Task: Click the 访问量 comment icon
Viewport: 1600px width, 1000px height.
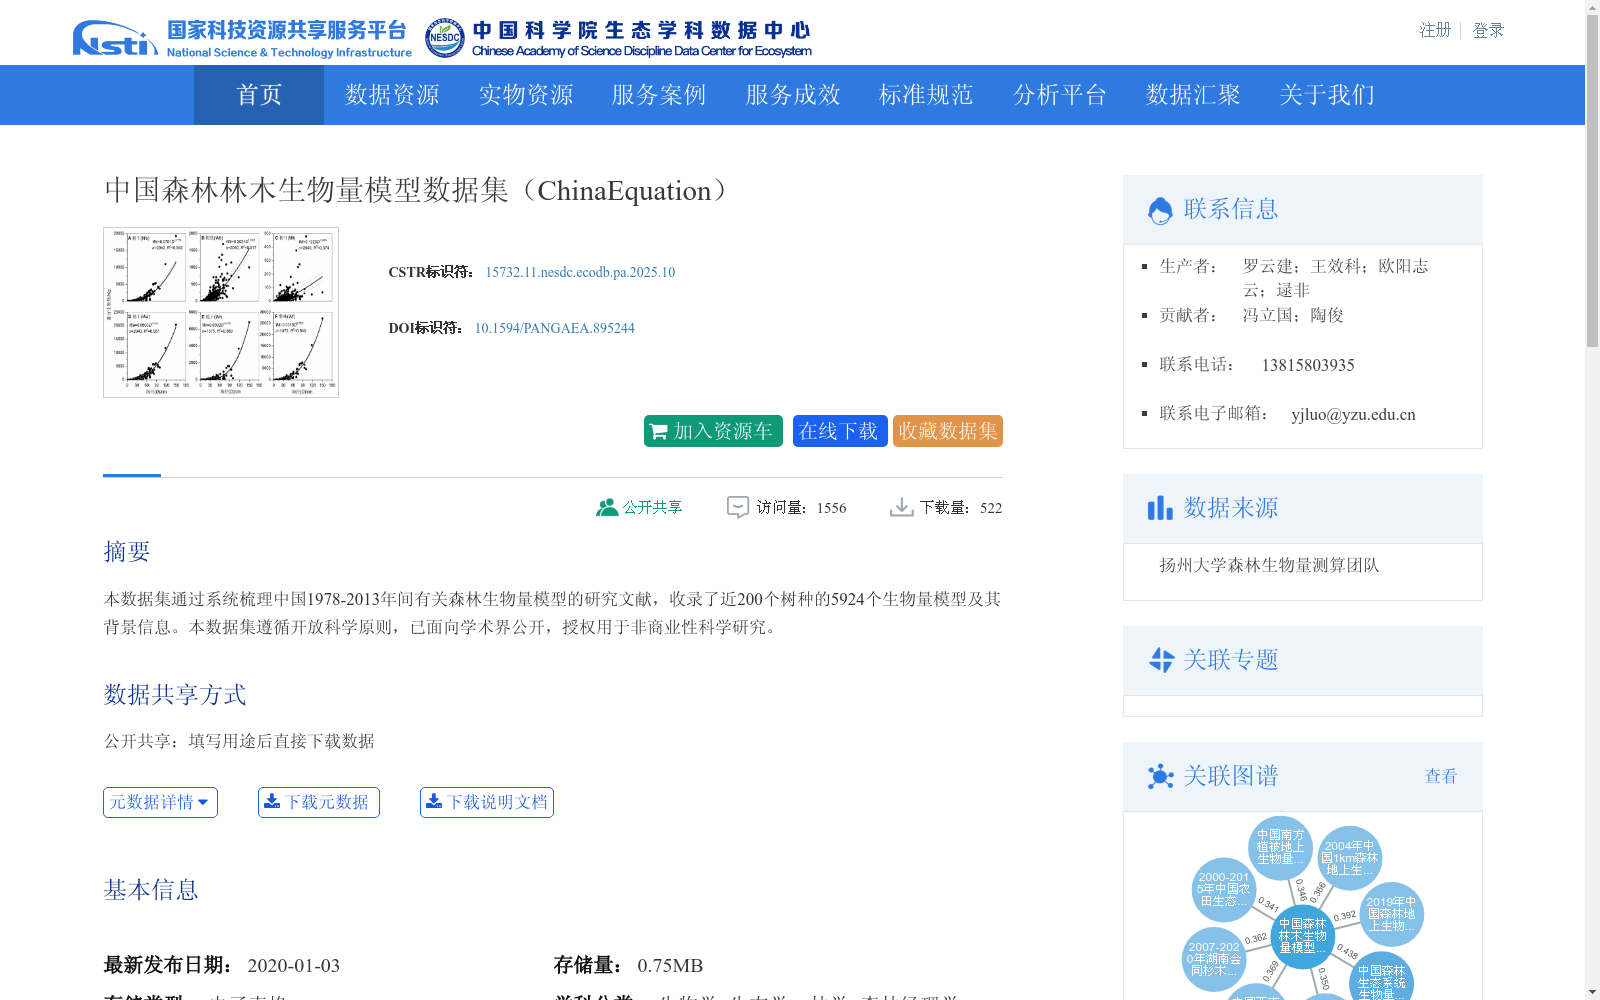Action: (x=738, y=508)
